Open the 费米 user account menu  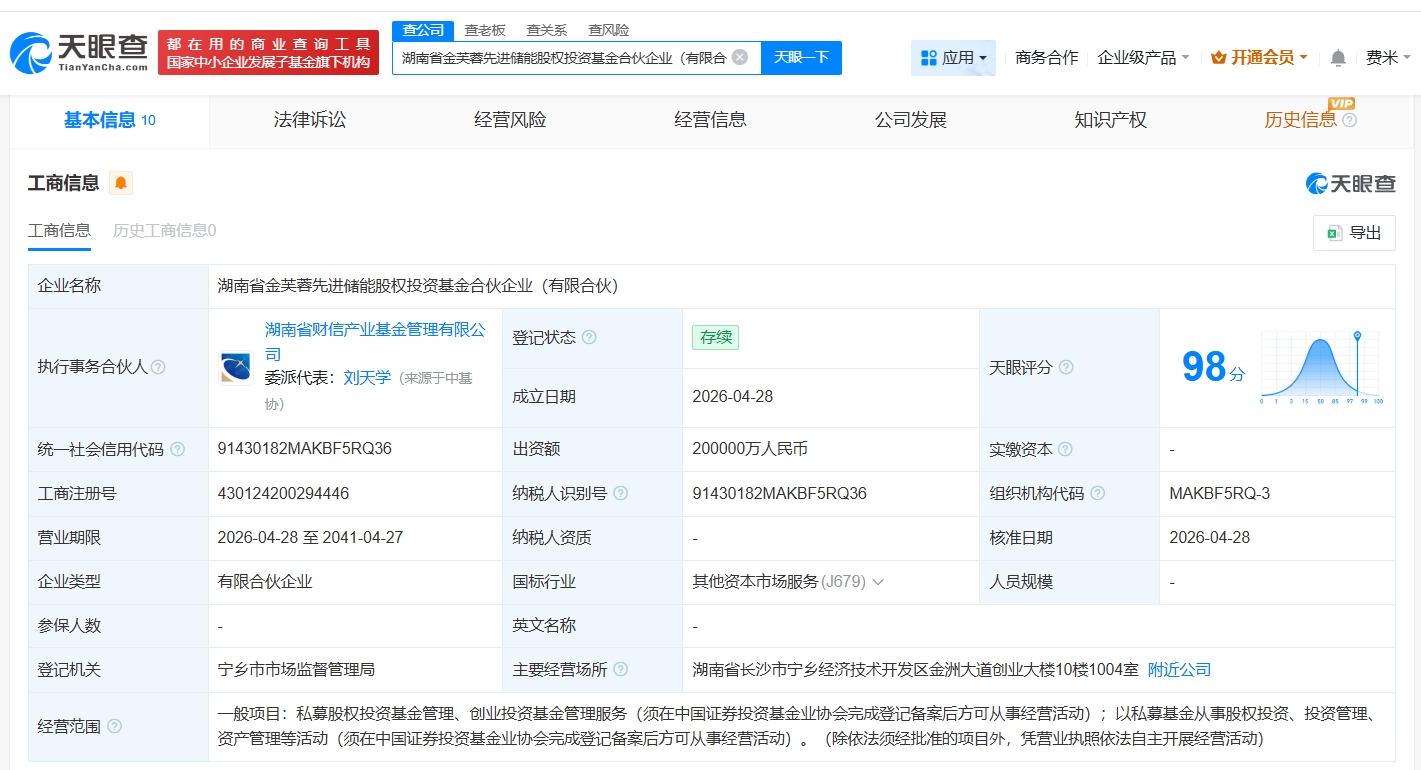click(x=1387, y=58)
